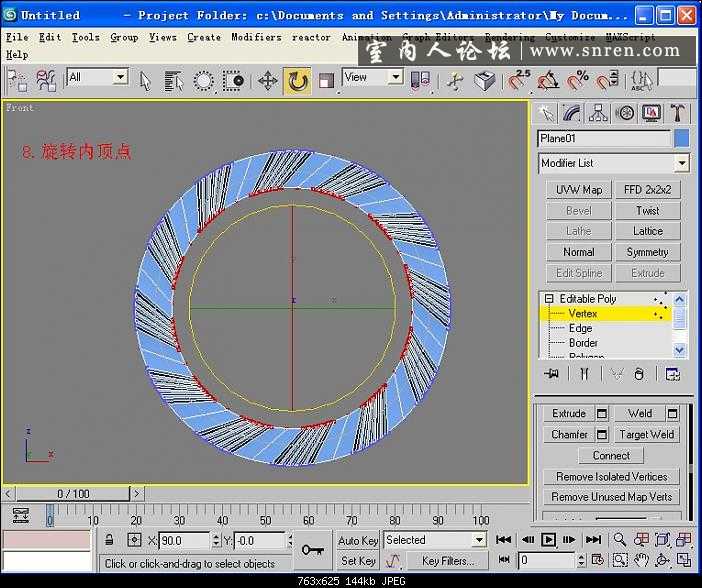
Task: Open the Hierarchy panel tab
Action: pyautogui.click(x=598, y=112)
